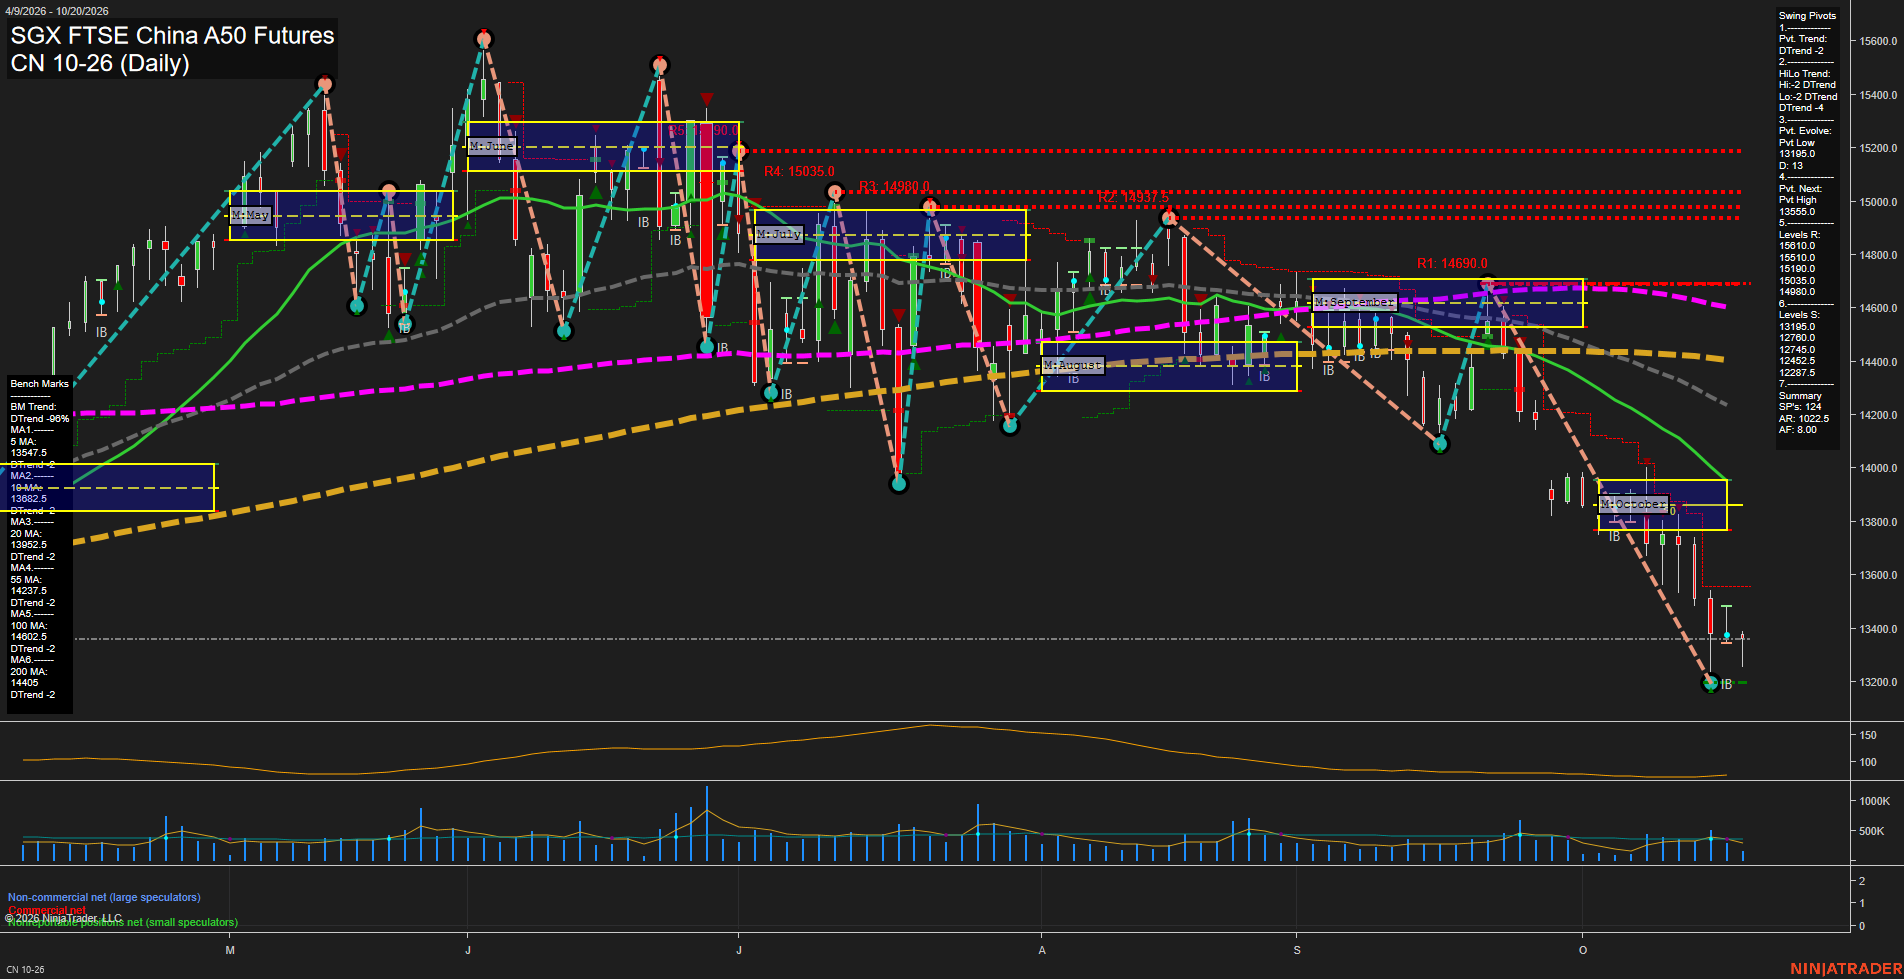Select the Pvt High 13555.0 entry
This screenshot has width=1904, height=979.
point(1798,206)
